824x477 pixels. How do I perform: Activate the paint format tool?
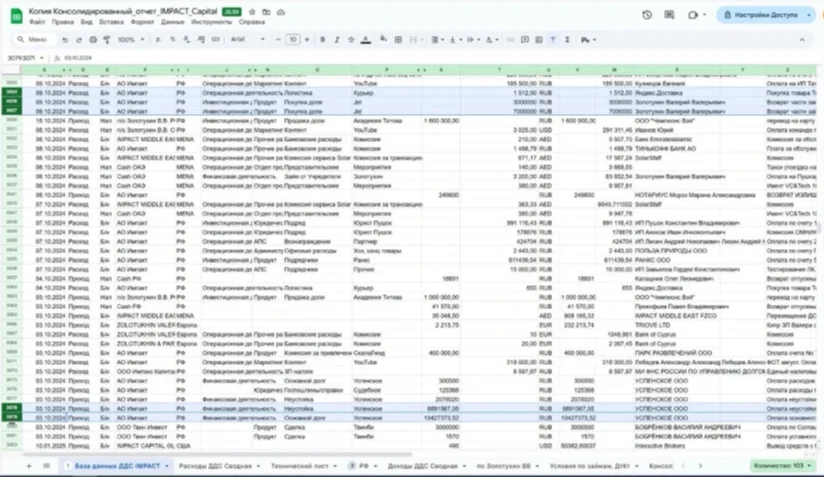click(107, 40)
